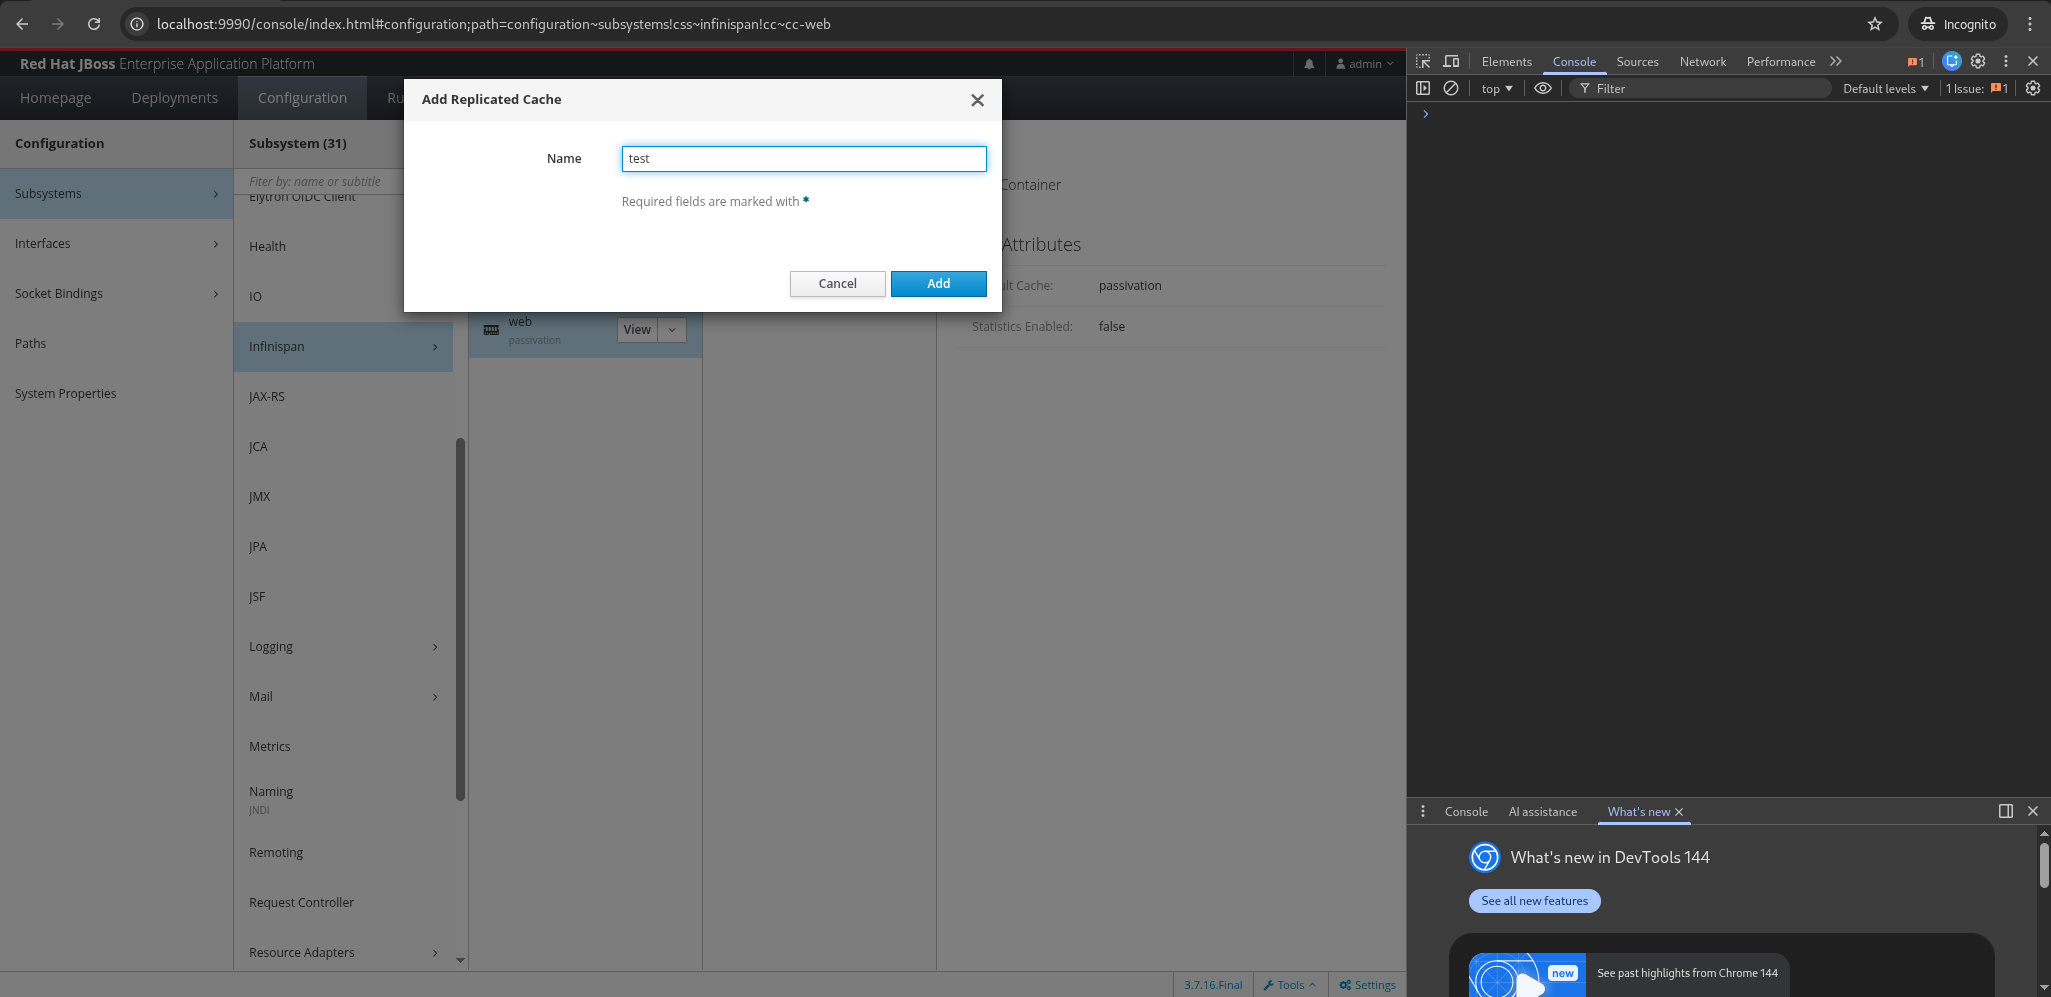The height and width of the screenshot is (997, 2051).
Task: Open the Deployments navigation tab
Action: pyautogui.click(x=175, y=98)
